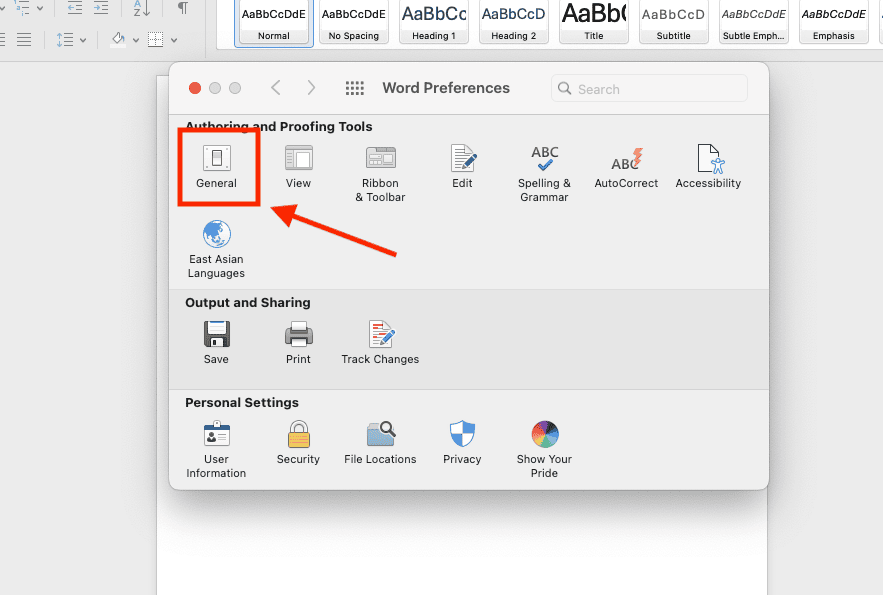Open Accessibility preferences

click(708, 167)
